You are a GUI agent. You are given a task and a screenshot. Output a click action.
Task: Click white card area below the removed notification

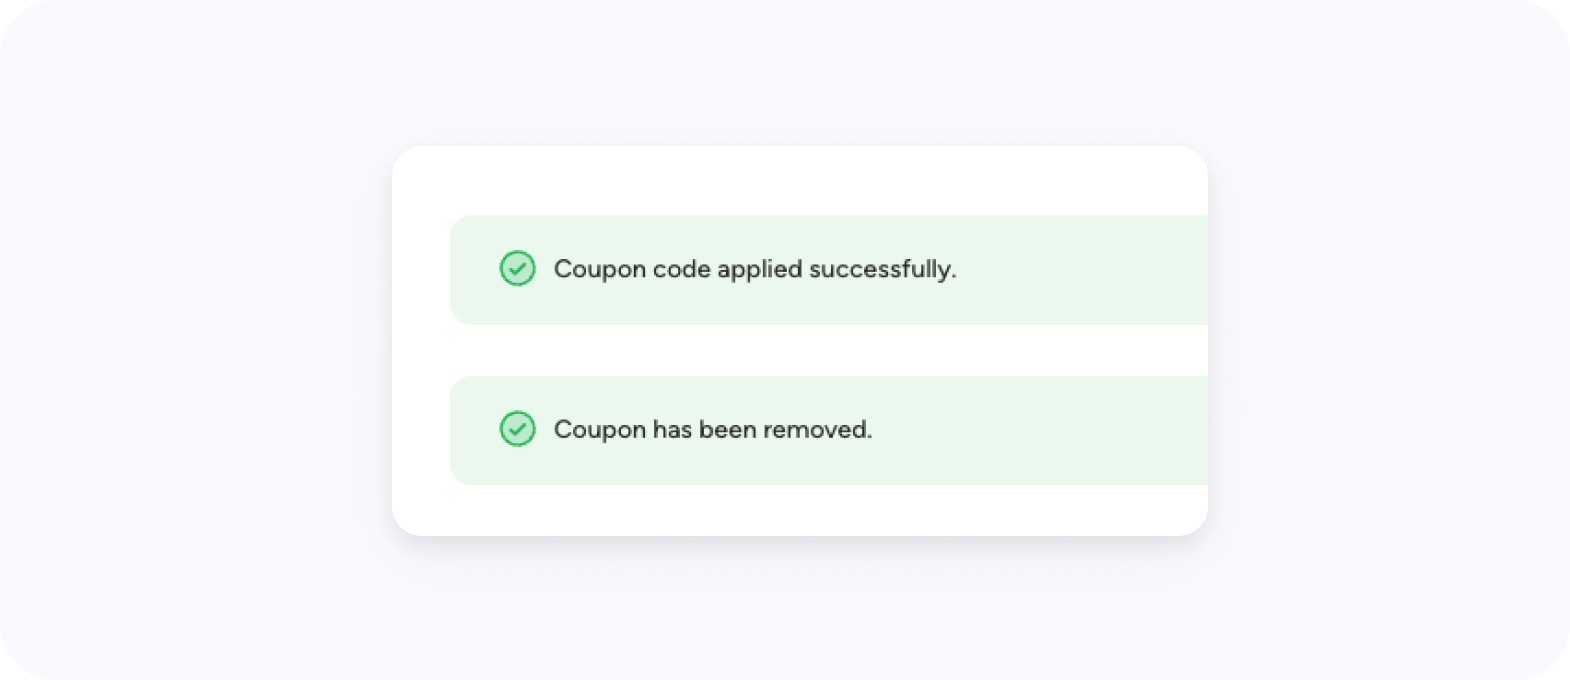[x=800, y=510]
